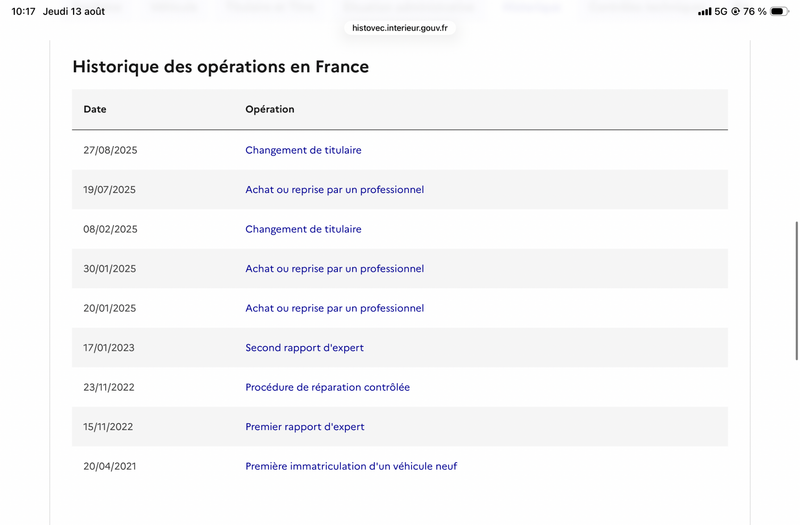Tap the 76 % battery percentage
Screen dimensions: 800x525
pyautogui.click(x=755, y=11)
